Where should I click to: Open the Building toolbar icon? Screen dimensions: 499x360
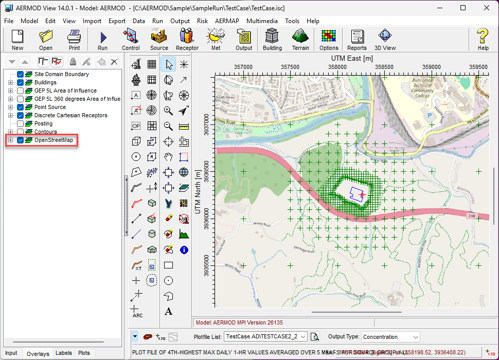pyautogui.click(x=272, y=39)
